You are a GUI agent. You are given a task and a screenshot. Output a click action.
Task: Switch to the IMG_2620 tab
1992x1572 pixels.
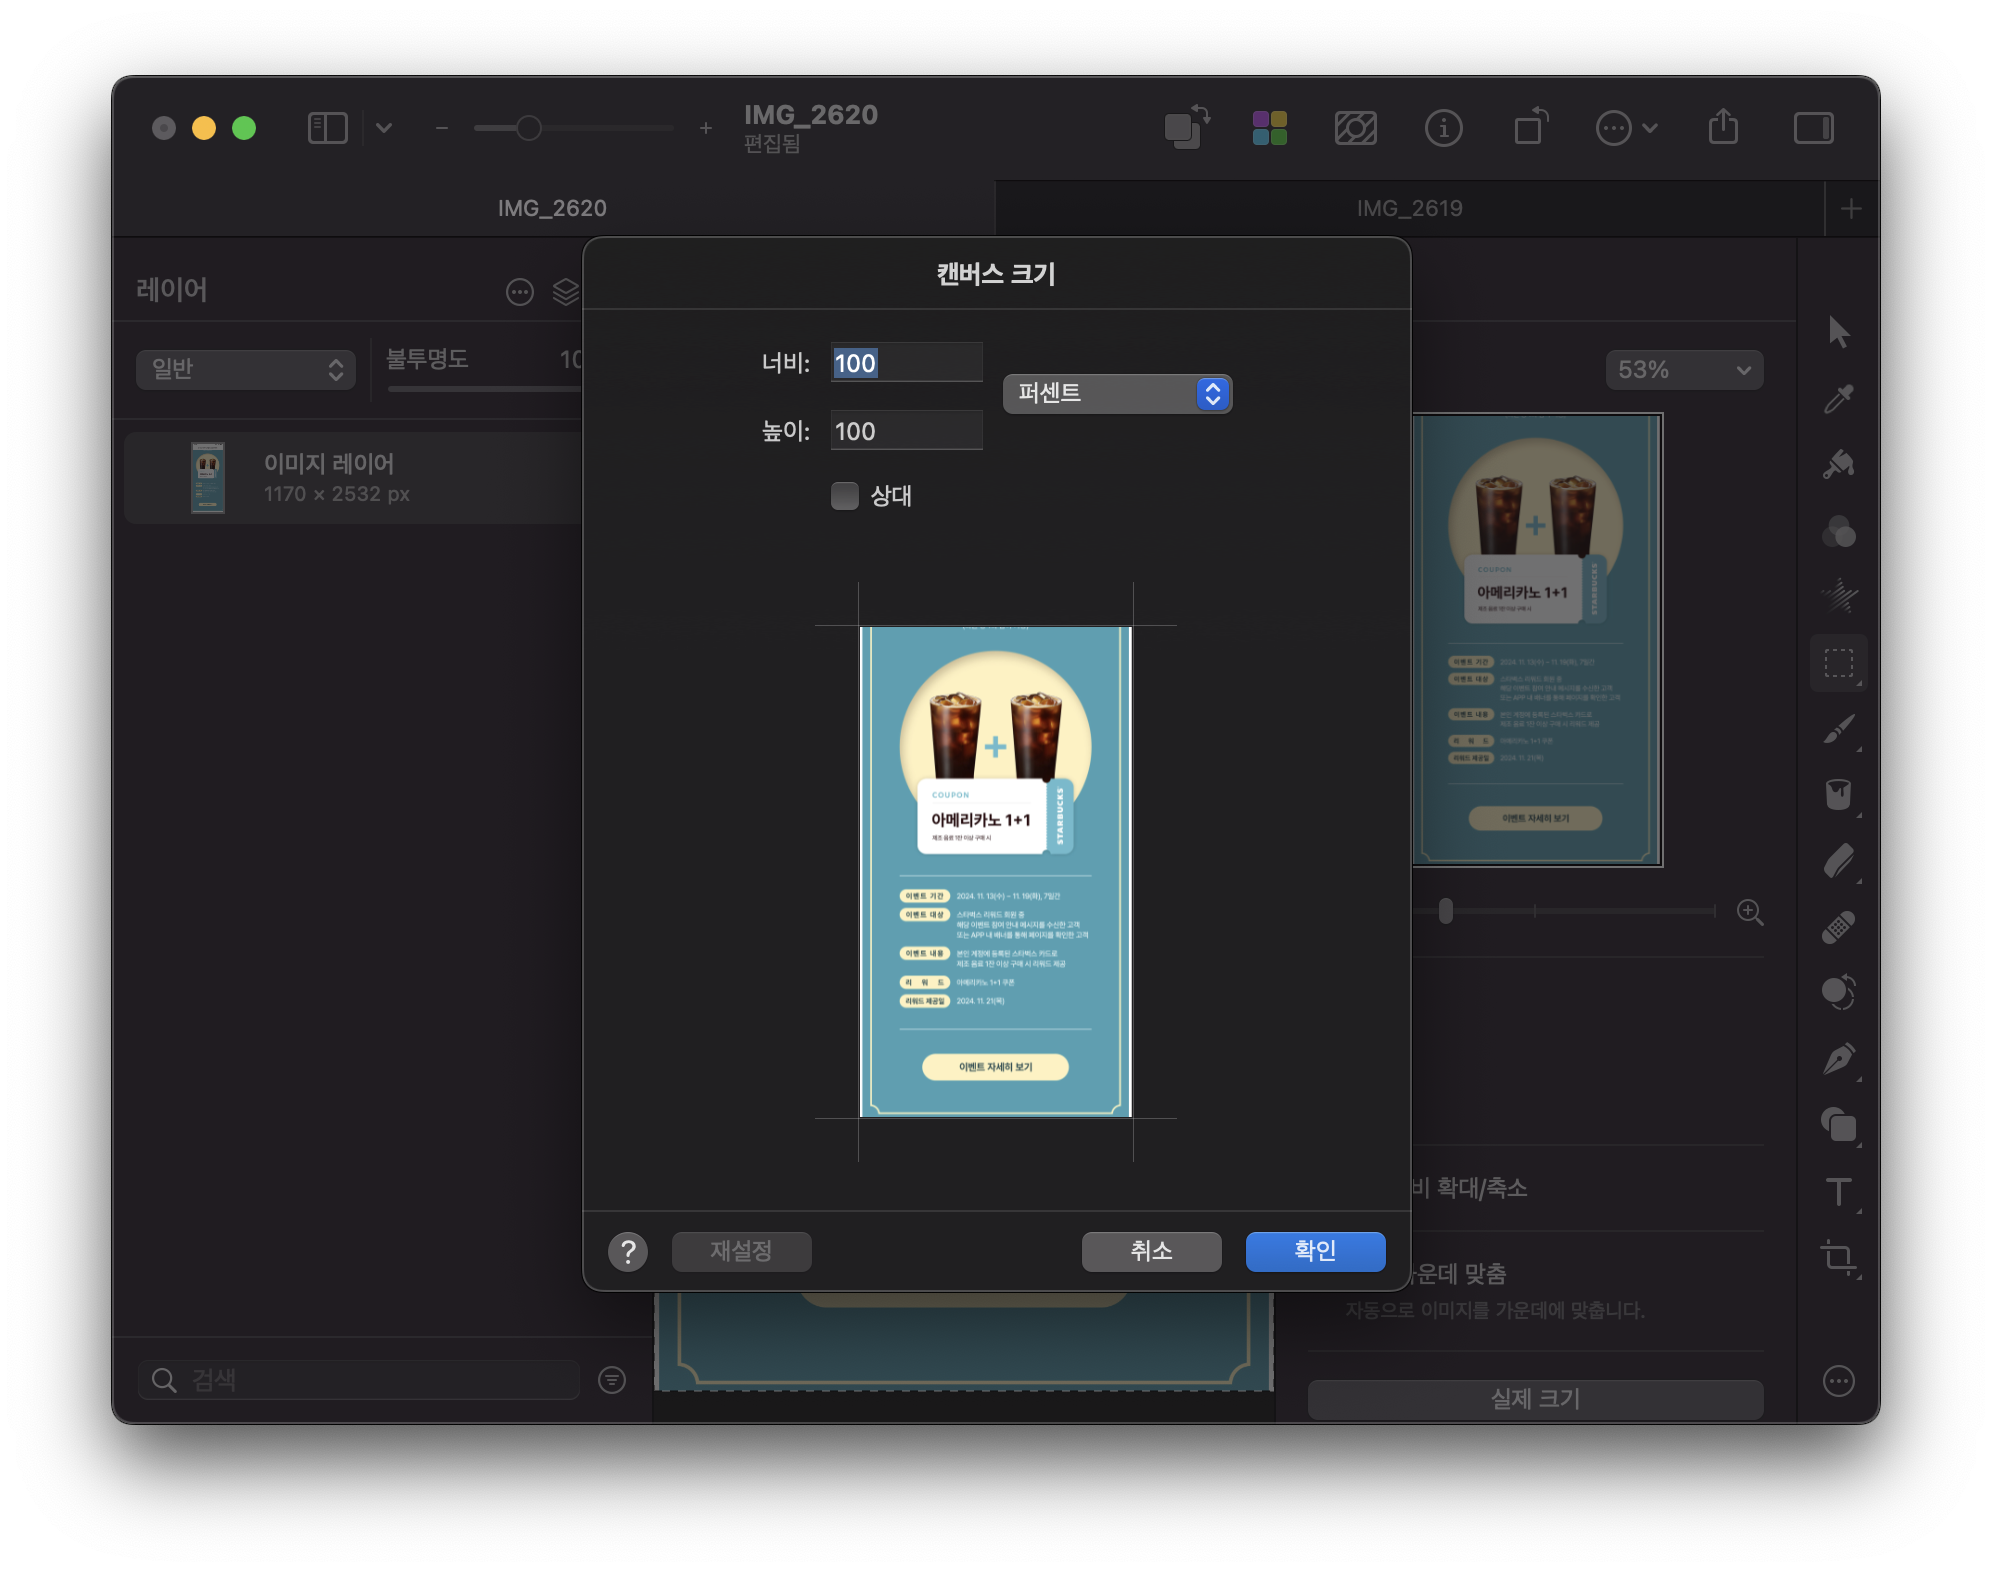tap(553, 208)
